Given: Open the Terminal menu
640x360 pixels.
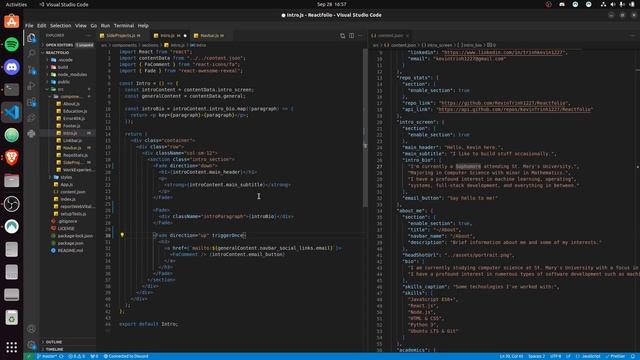Looking at the screenshot, I should tap(124, 25).
